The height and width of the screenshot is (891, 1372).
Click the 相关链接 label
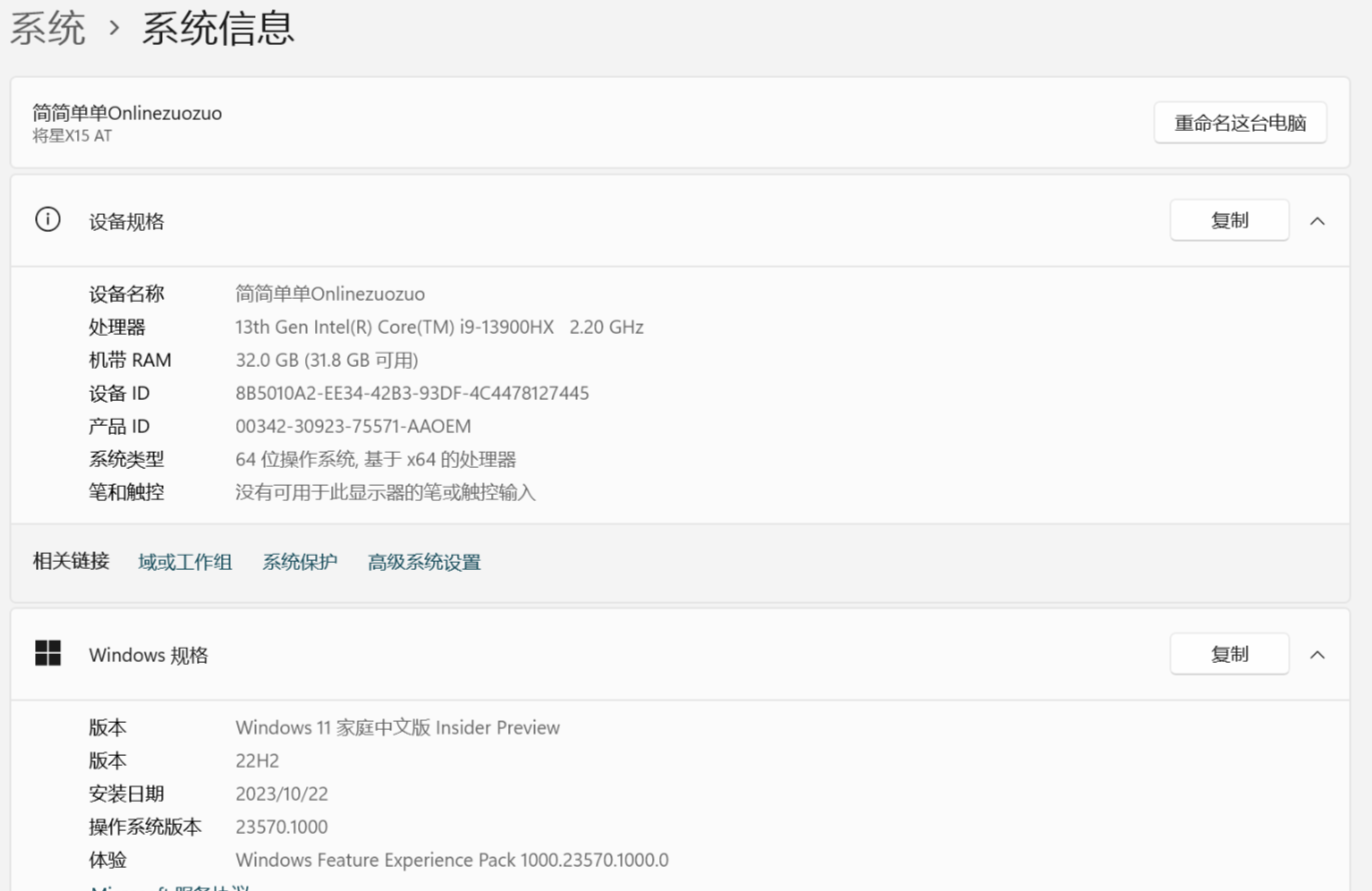click(71, 561)
